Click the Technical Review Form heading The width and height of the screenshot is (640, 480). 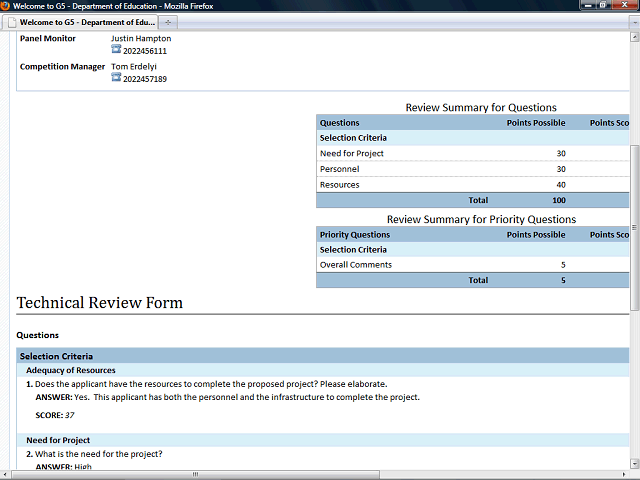[99, 302]
